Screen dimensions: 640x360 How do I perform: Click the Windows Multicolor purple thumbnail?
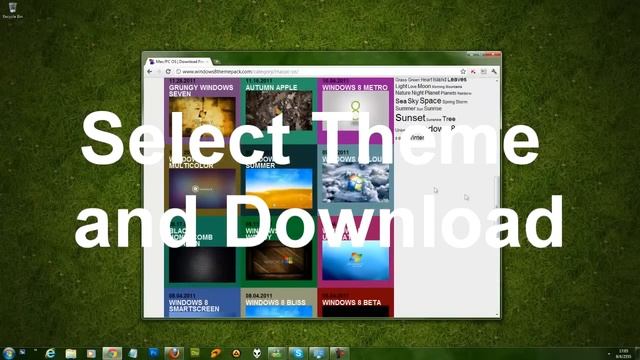(202, 189)
